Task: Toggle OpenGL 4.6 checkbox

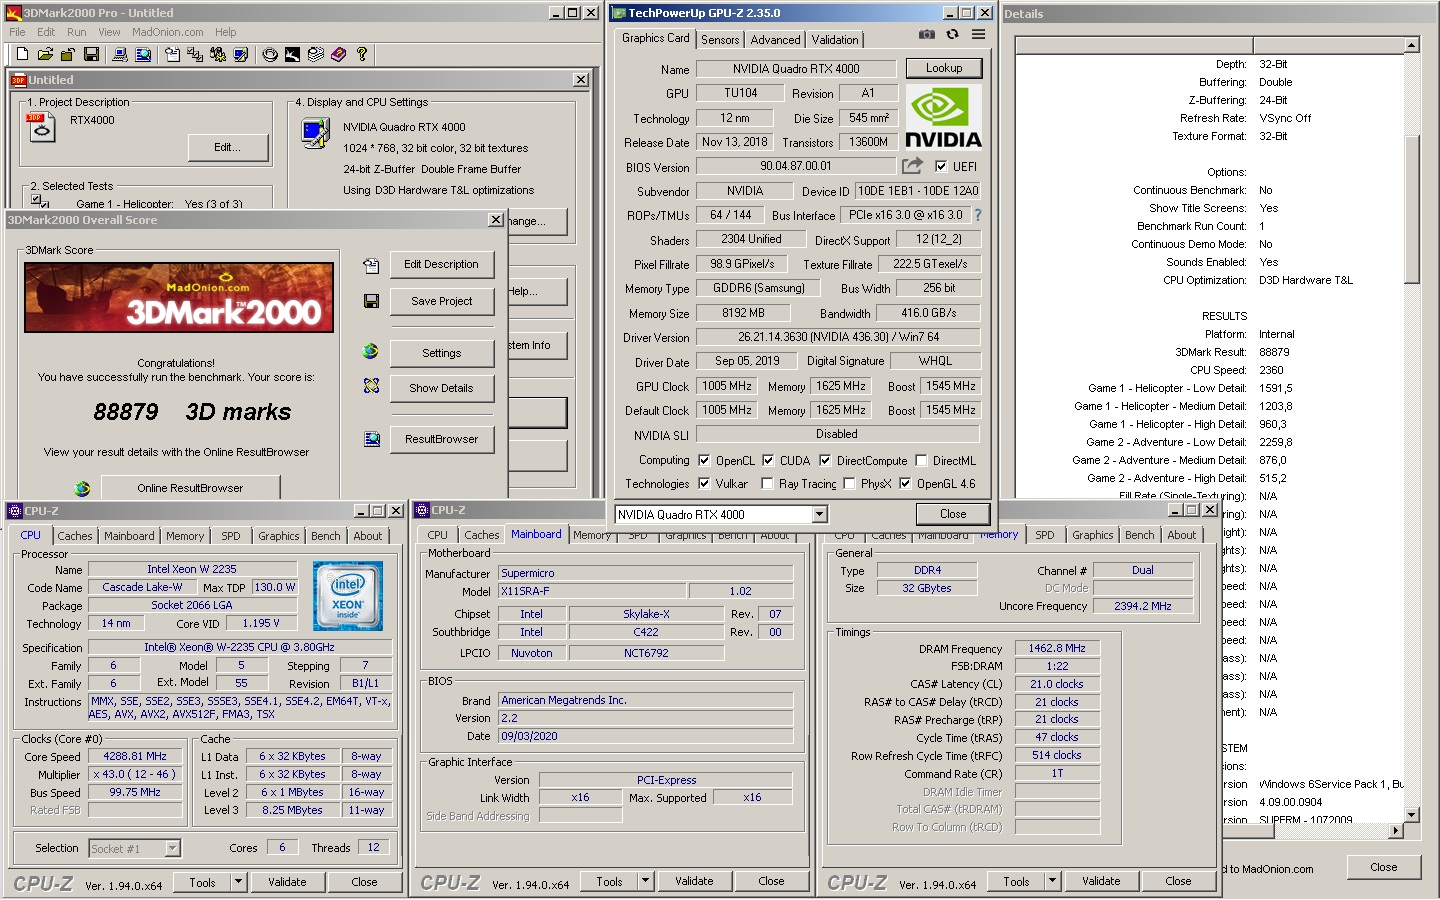Action: pyautogui.click(x=905, y=483)
